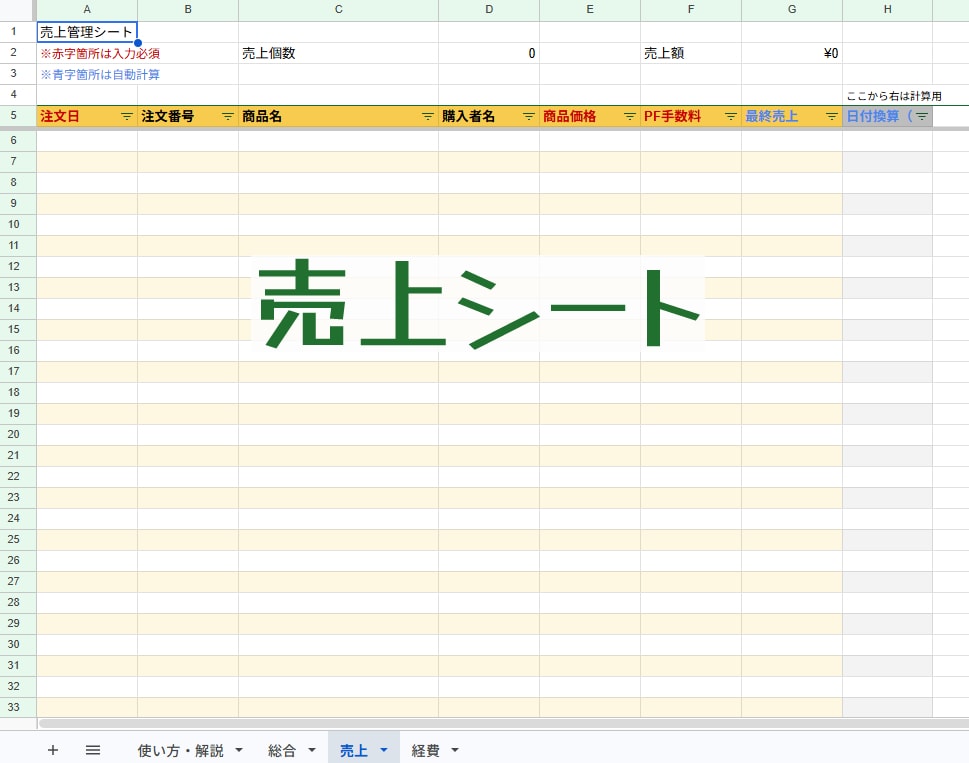Image resolution: width=969 pixels, height=763 pixels.
Task: Select the 売上 sheet tab
Action: tap(353, 750)
